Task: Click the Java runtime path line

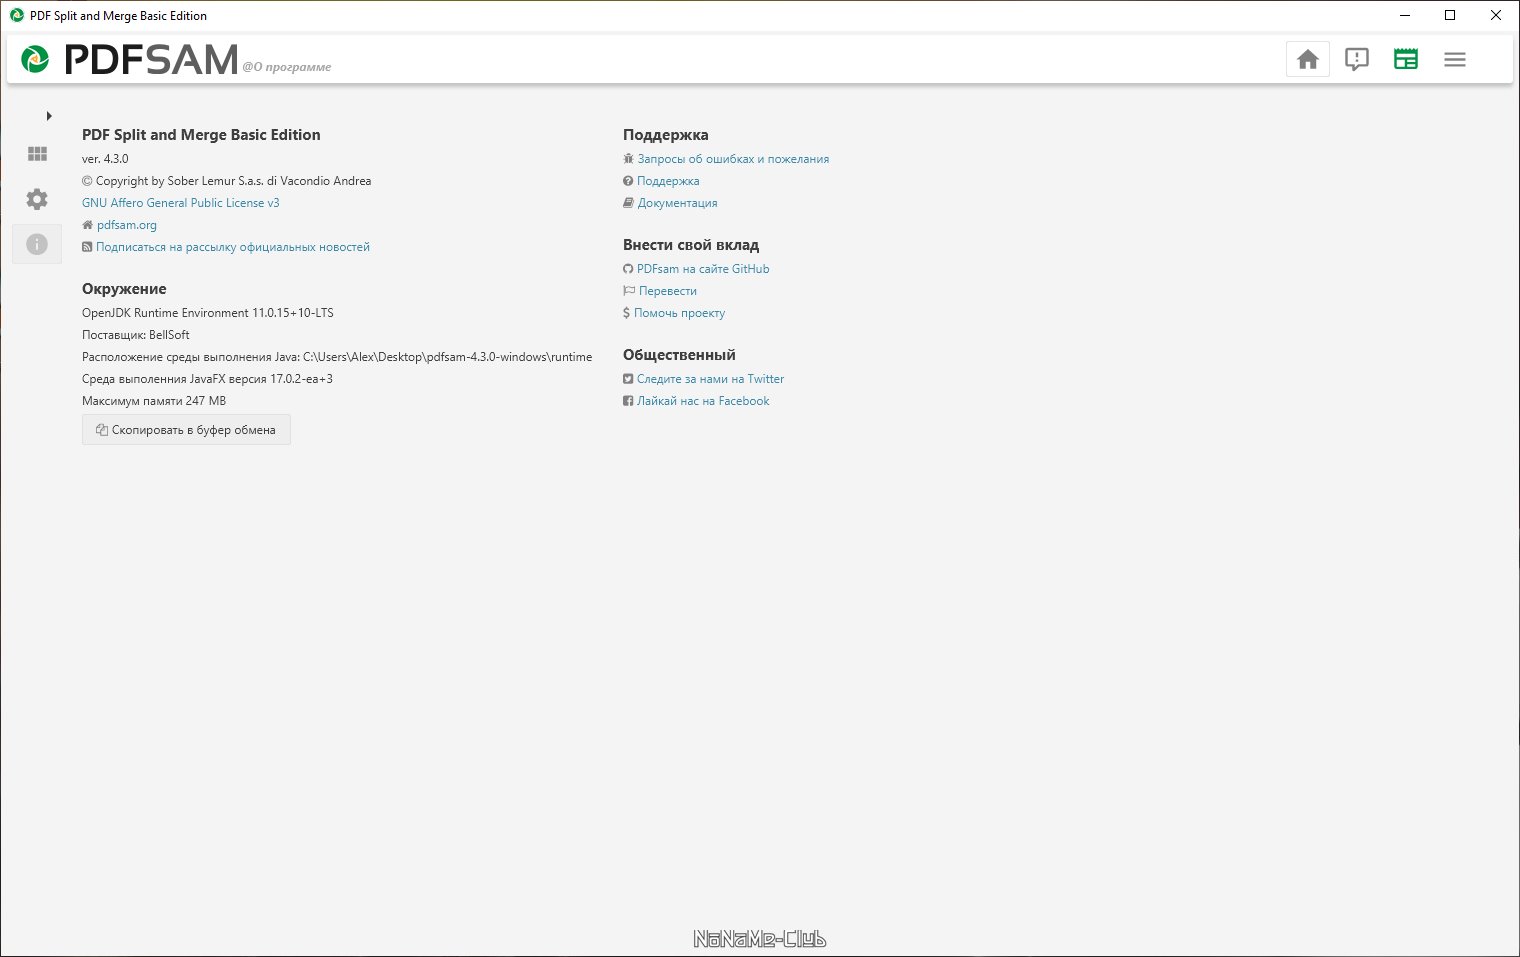Action: tap(337, 357)
